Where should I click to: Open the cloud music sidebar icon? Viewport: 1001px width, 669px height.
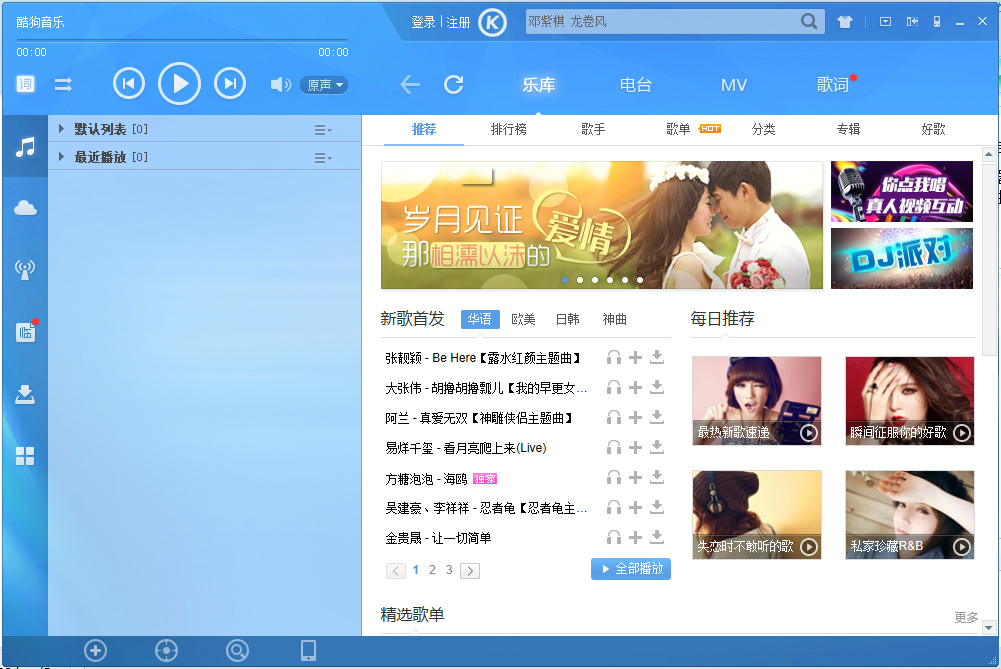(26, 208)
